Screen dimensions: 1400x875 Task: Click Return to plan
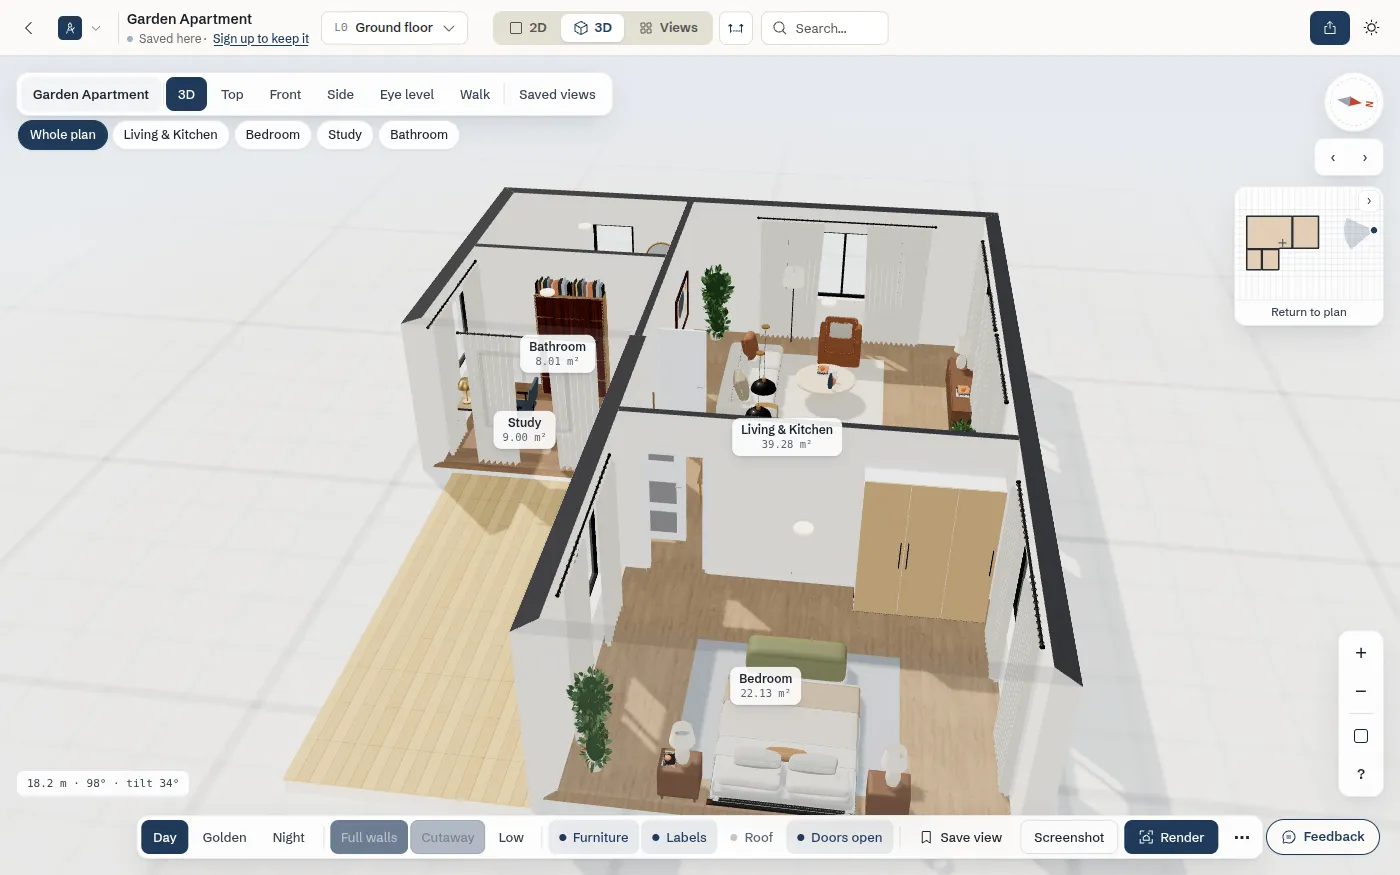coord(1309,313)
